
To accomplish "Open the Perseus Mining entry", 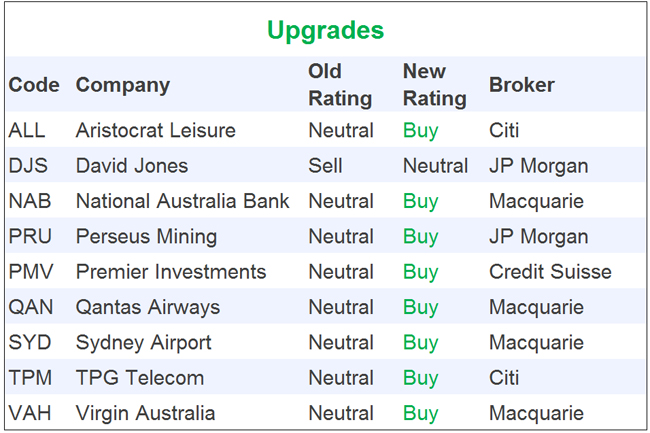I will tap(146, 237).
